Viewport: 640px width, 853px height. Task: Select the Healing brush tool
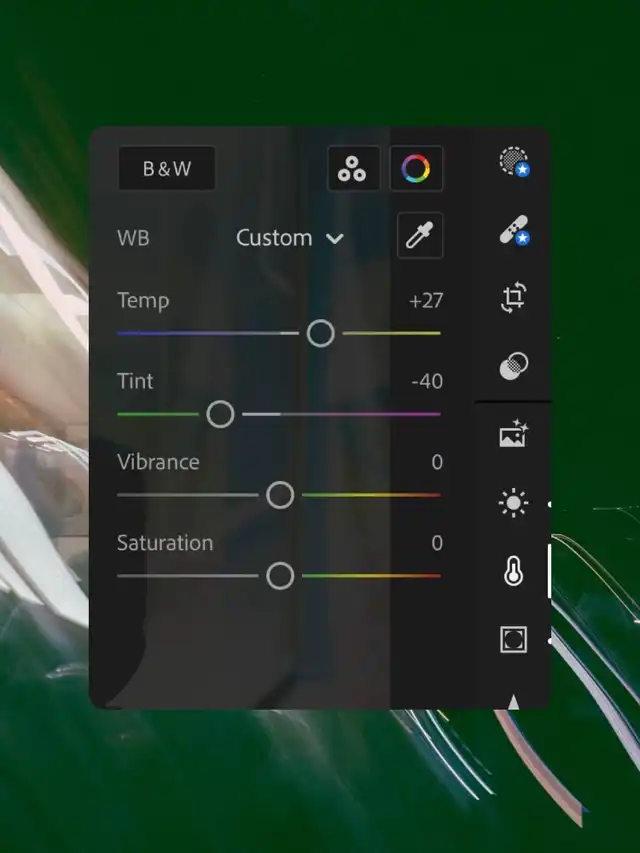click(514, 231)
